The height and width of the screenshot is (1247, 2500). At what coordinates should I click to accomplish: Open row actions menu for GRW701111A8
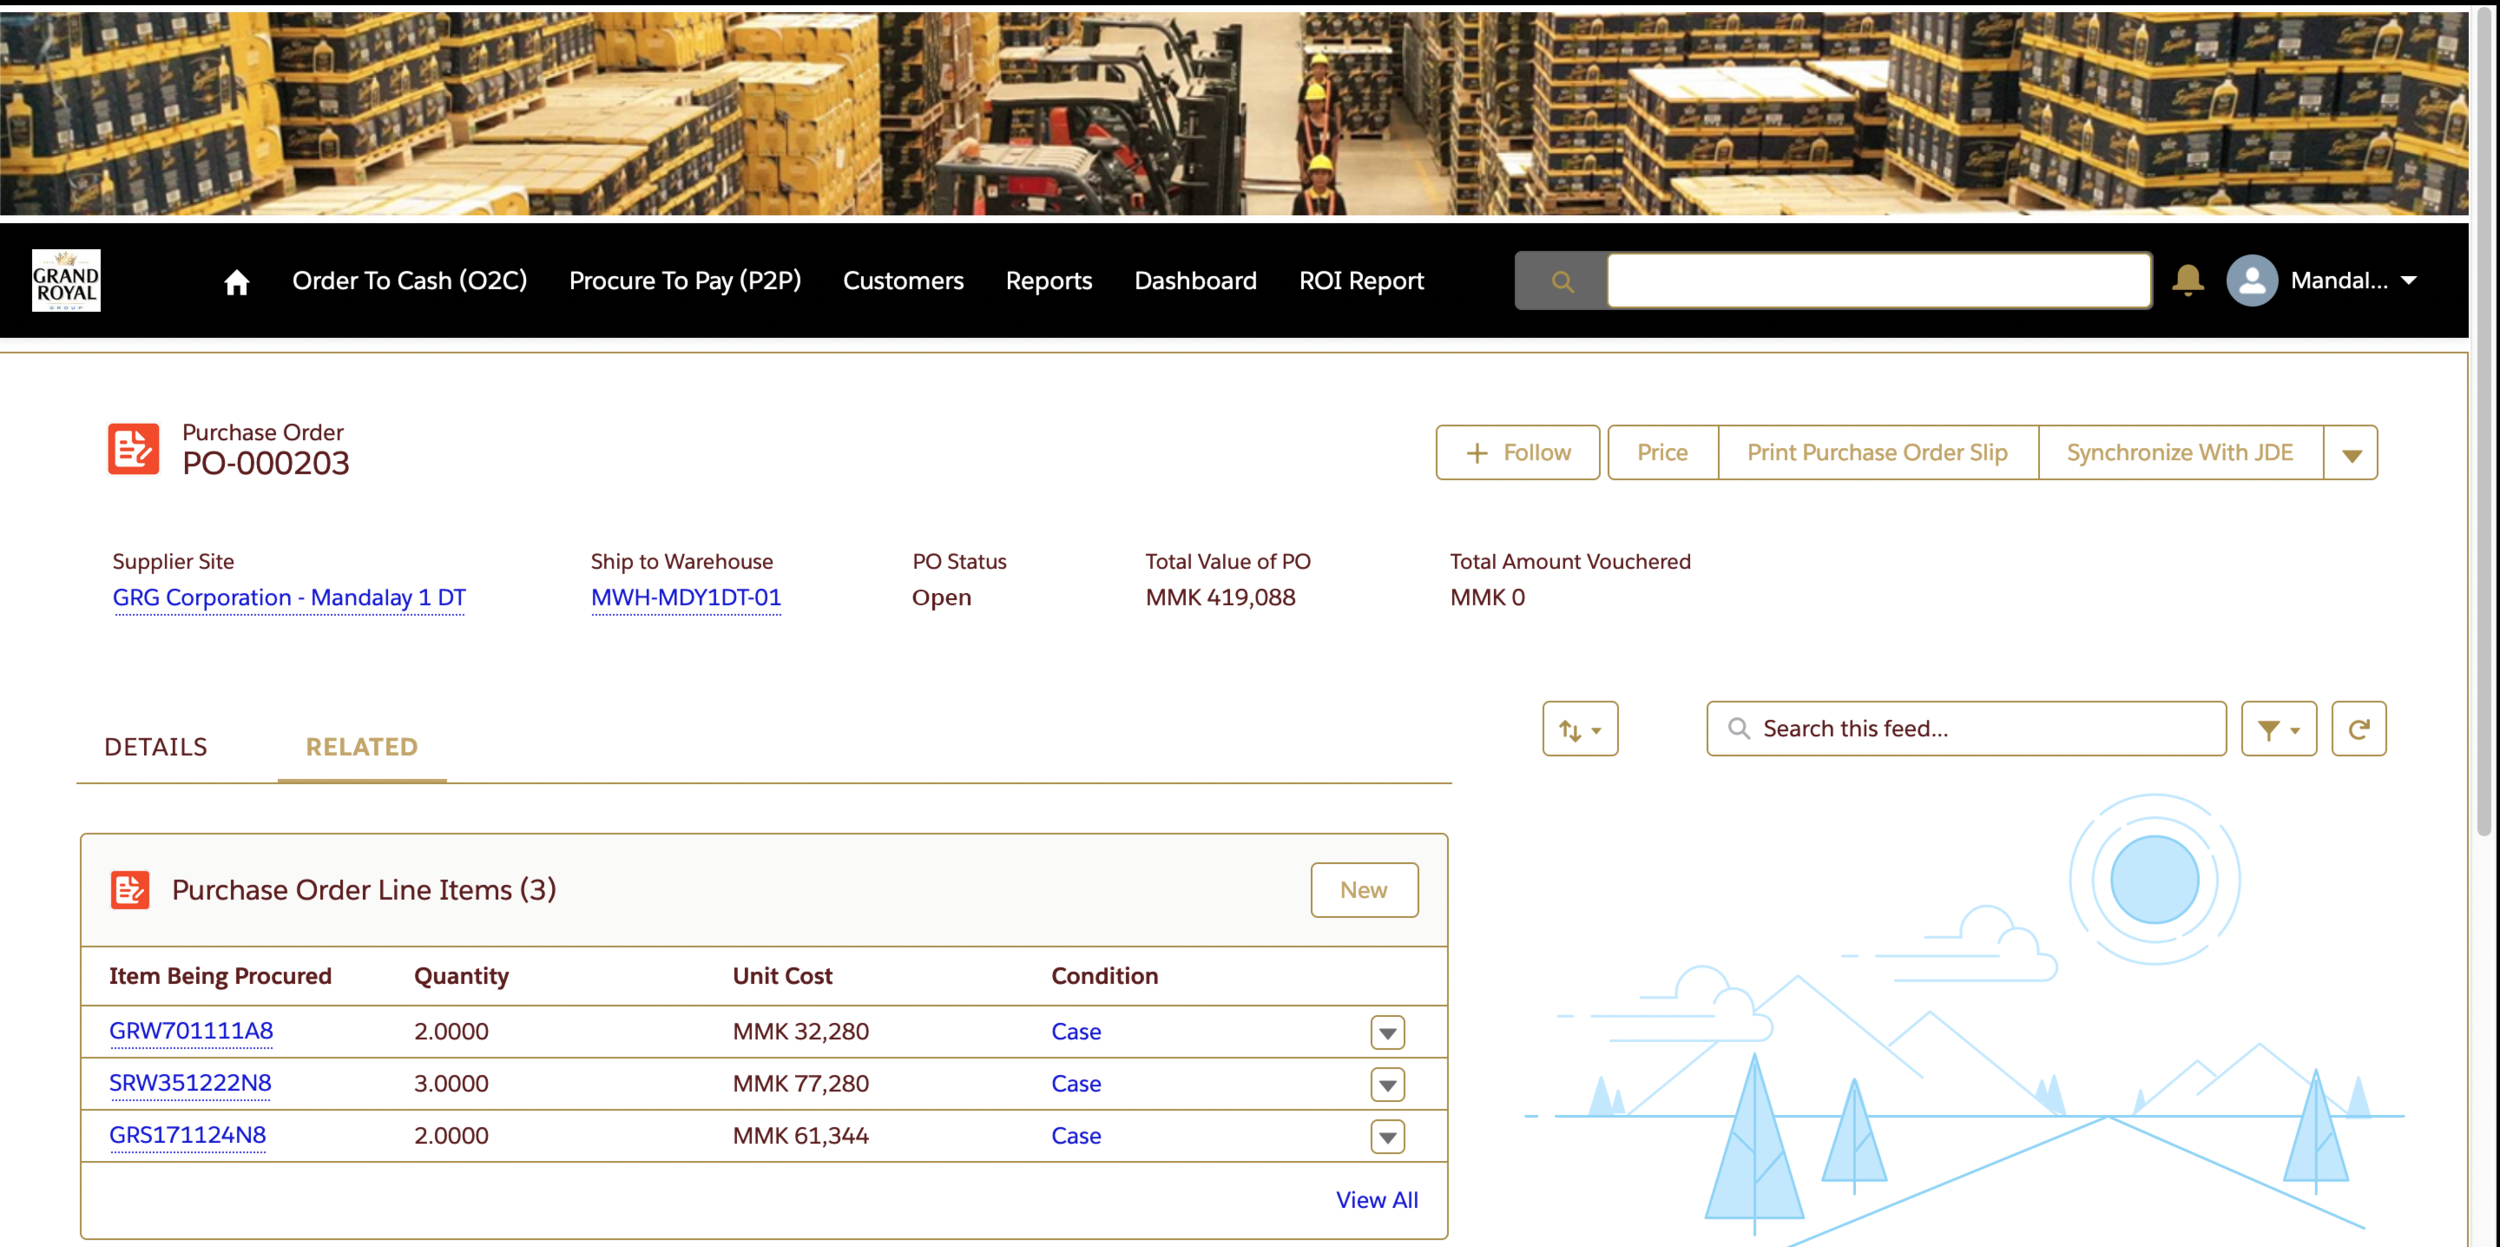click(1387, 1033)
